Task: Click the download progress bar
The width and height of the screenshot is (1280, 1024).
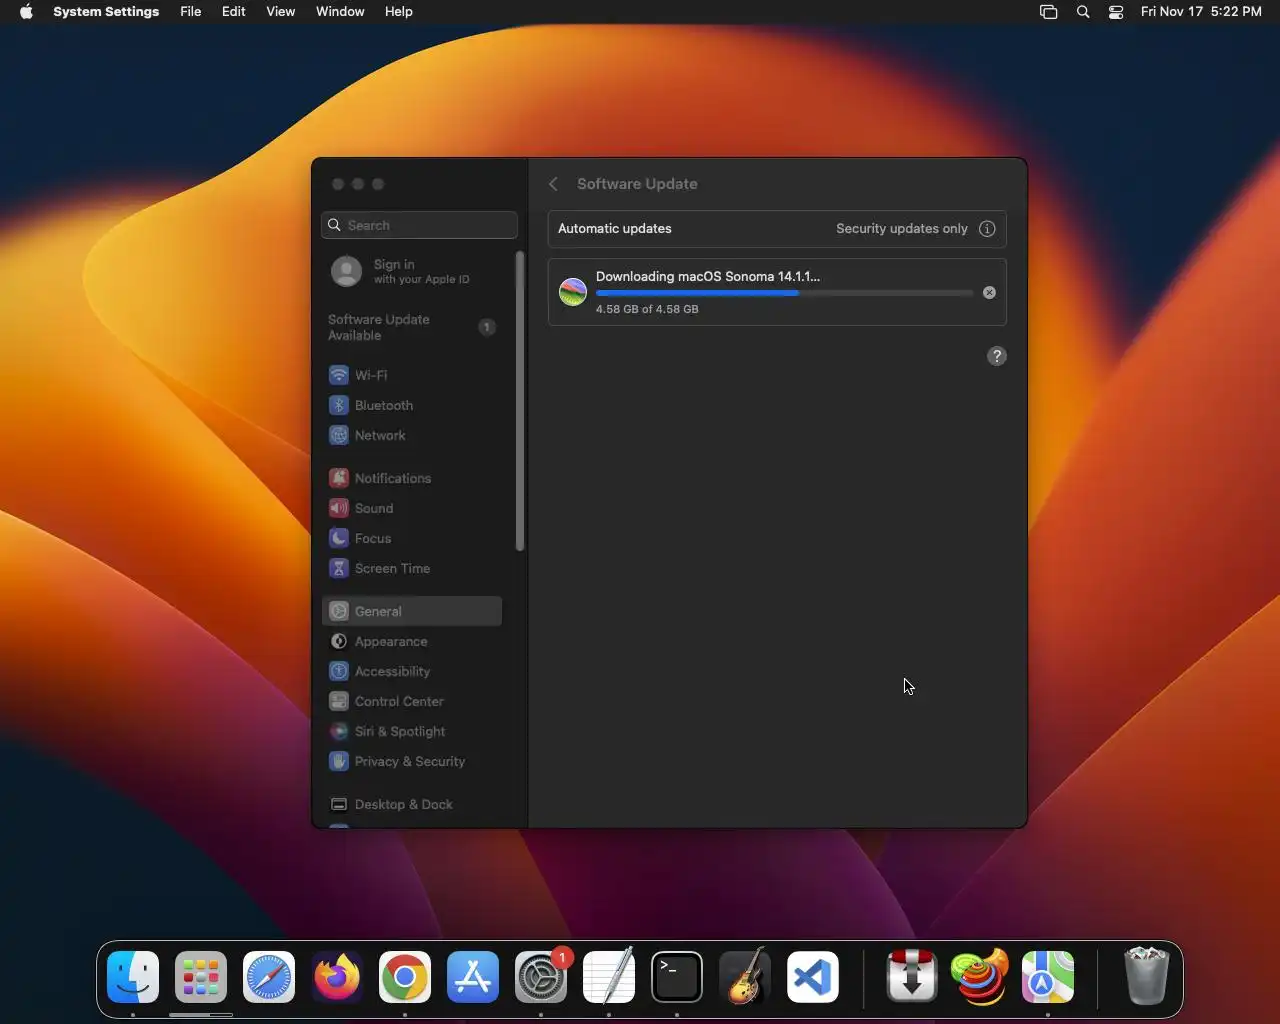Action: 784,293
